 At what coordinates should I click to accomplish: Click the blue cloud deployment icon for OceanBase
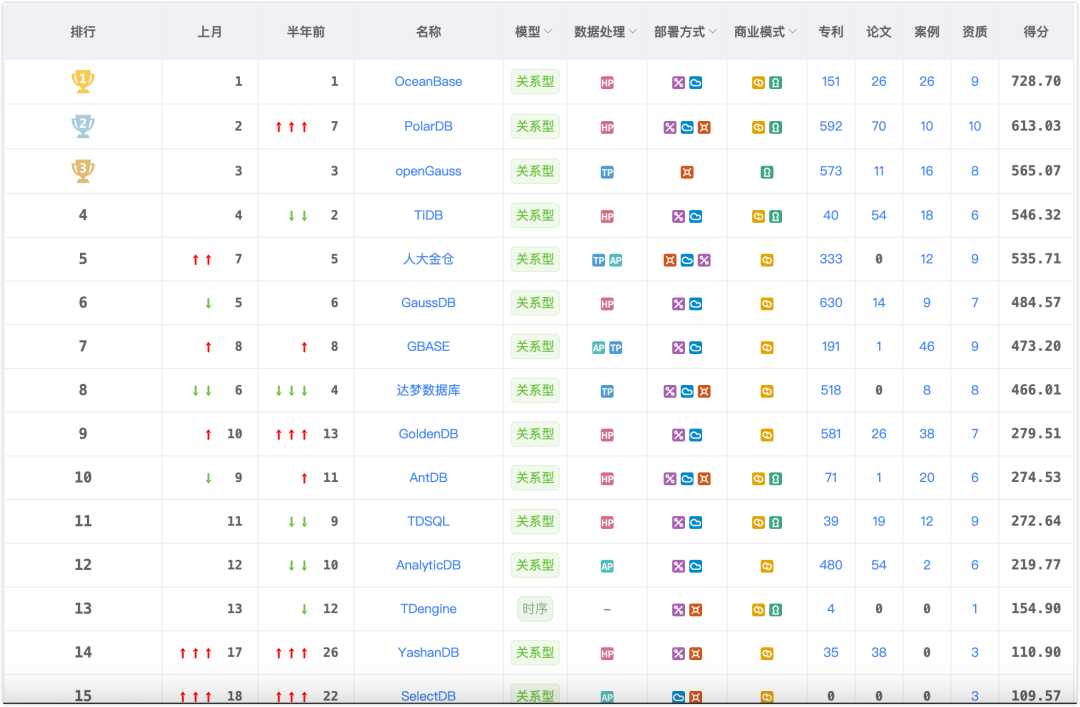[x=696, y=83]
